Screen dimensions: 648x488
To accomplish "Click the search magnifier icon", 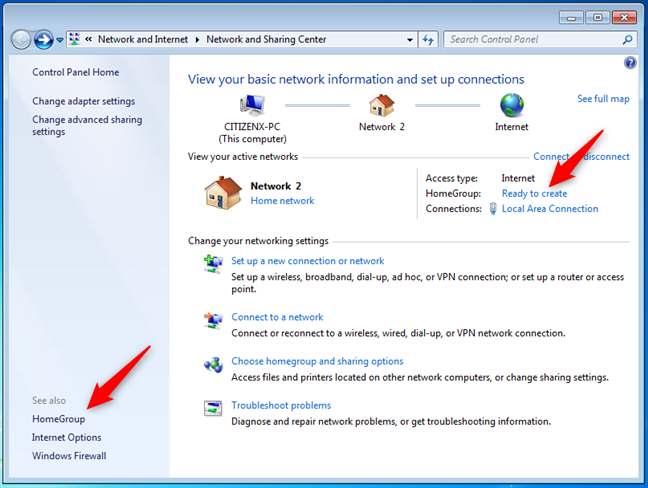I will pyautogui.click(x=627, y=40).
